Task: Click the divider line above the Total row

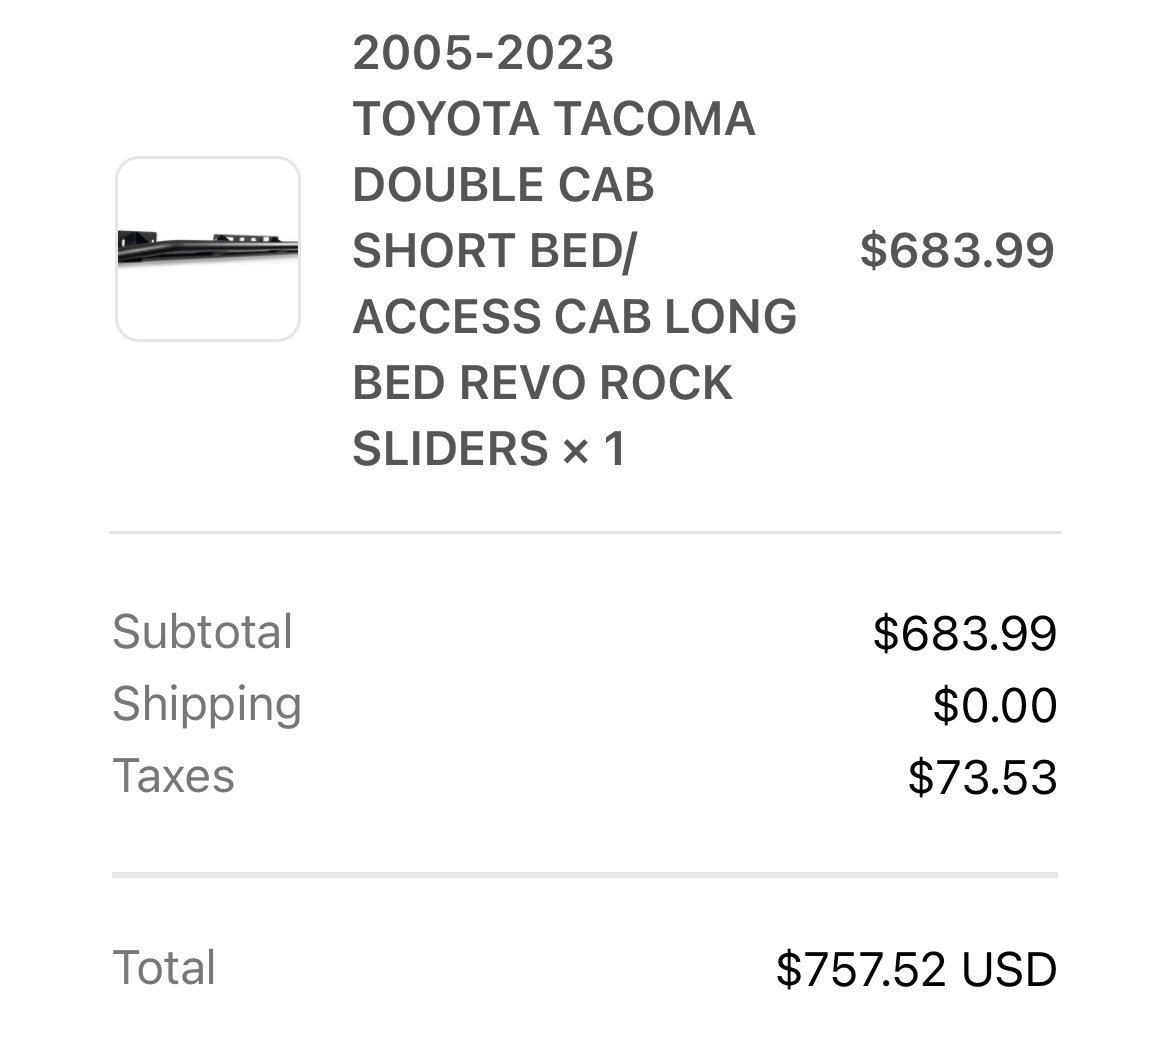Action: [x=585, y=874]
